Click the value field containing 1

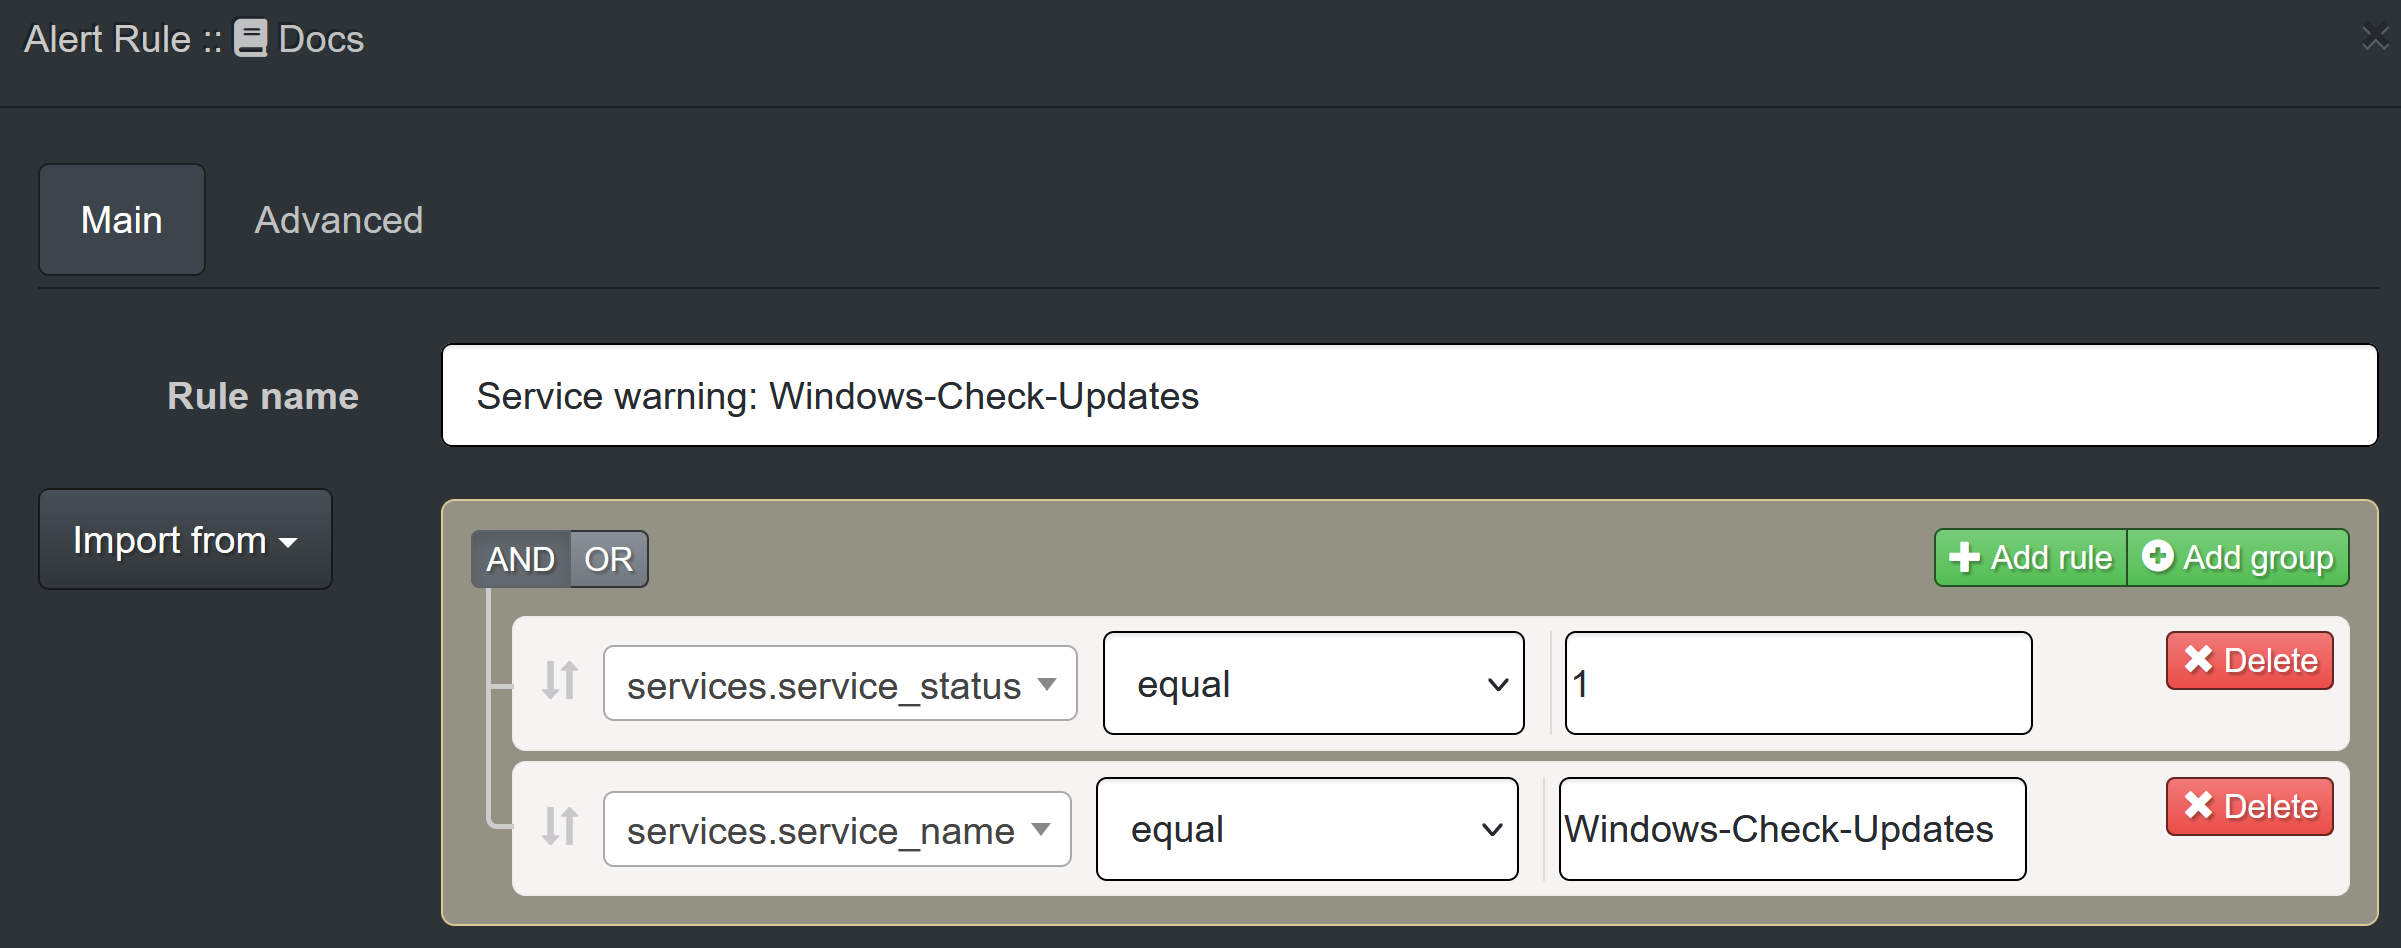coord(1798,683)
